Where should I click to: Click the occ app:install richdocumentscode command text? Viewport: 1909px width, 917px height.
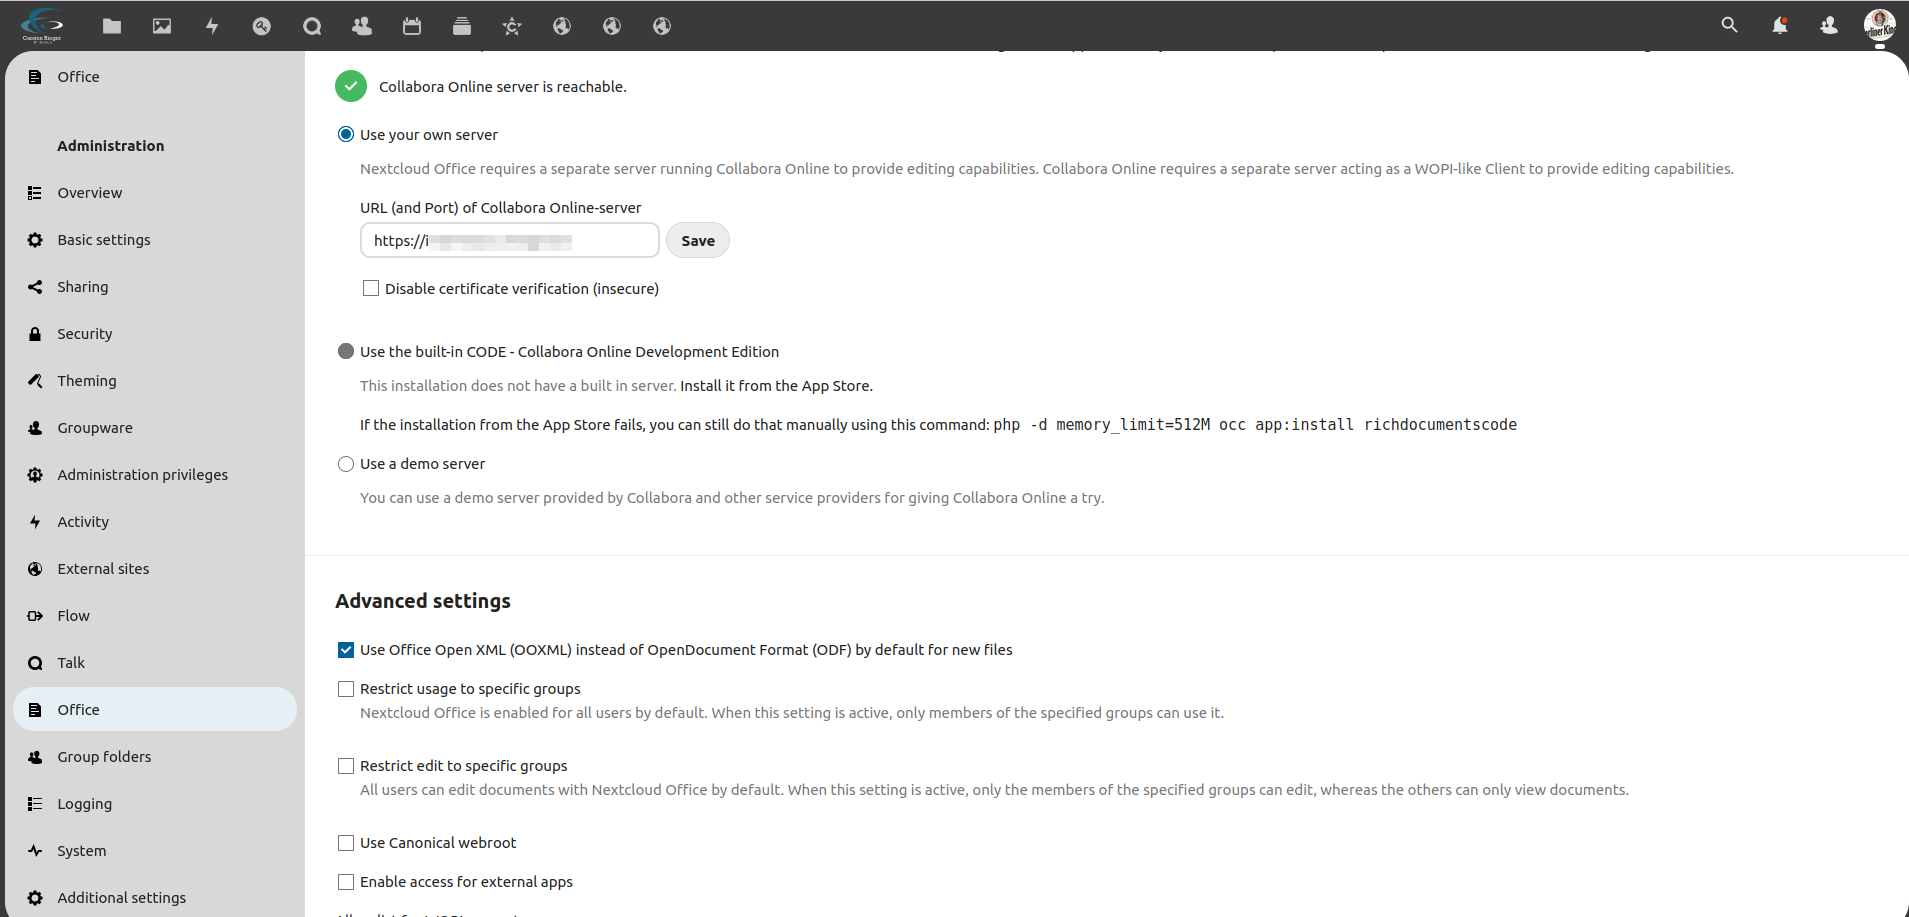(x=1255, y=425)
